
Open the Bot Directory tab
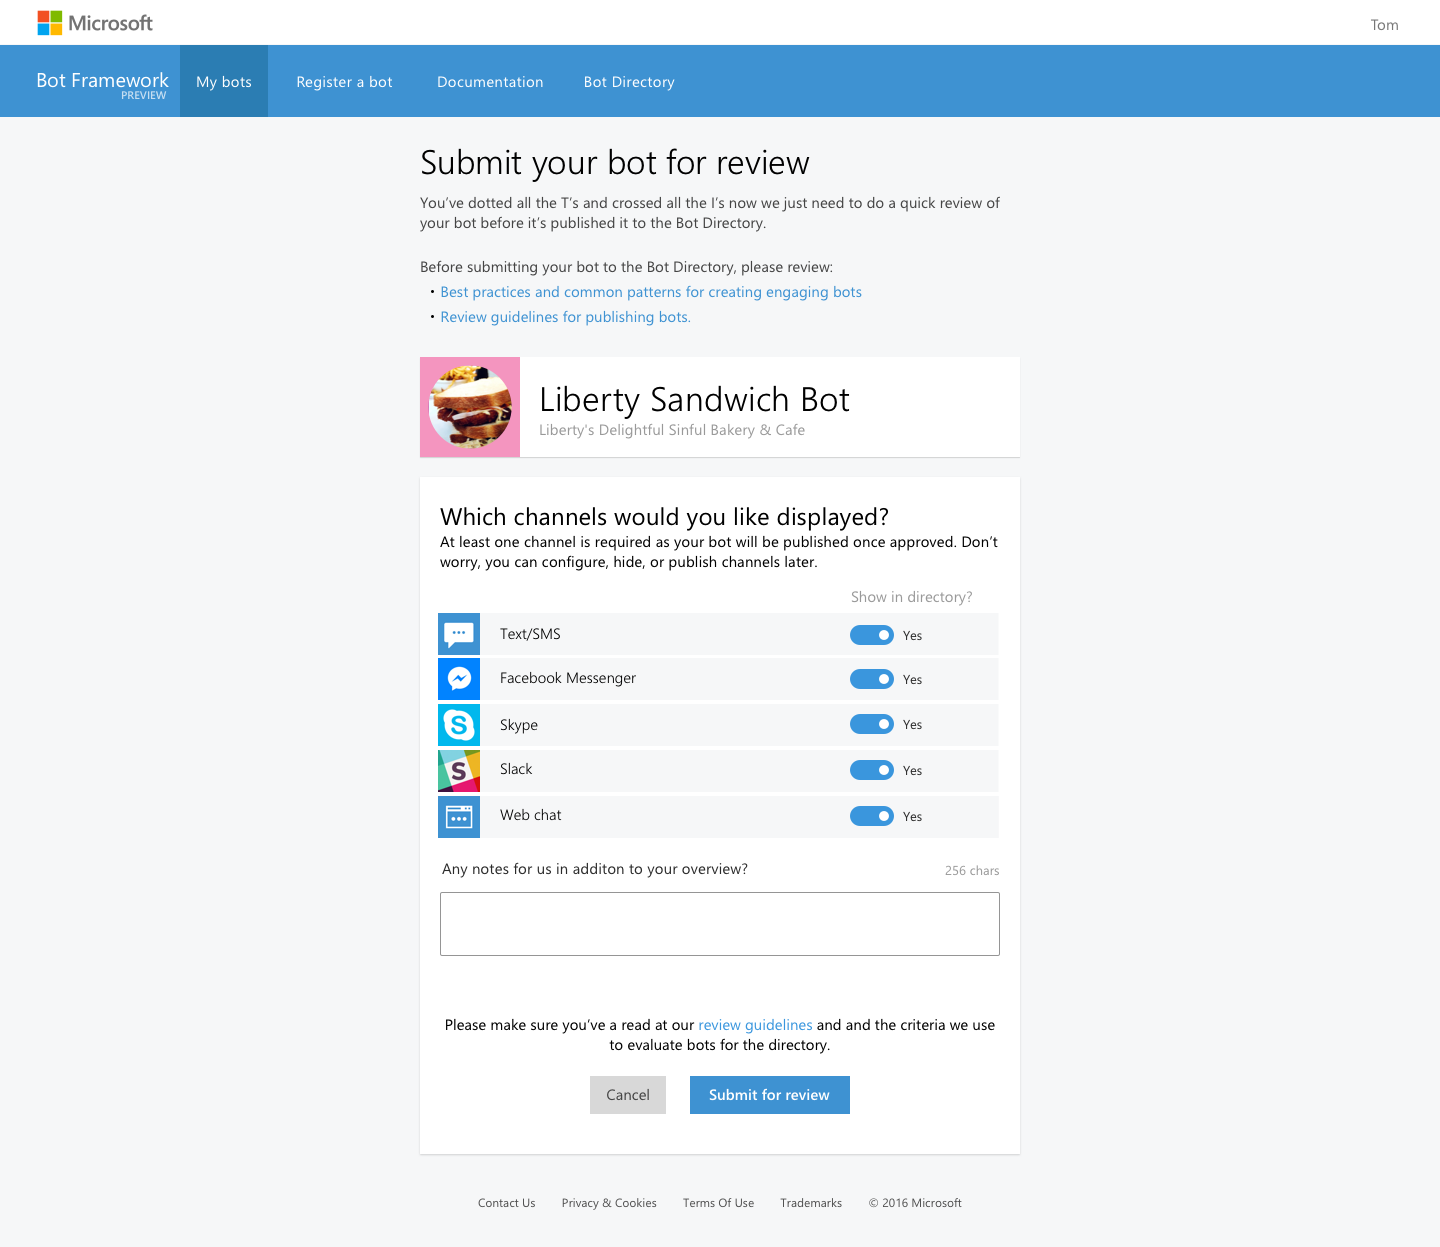coord(629,82)
